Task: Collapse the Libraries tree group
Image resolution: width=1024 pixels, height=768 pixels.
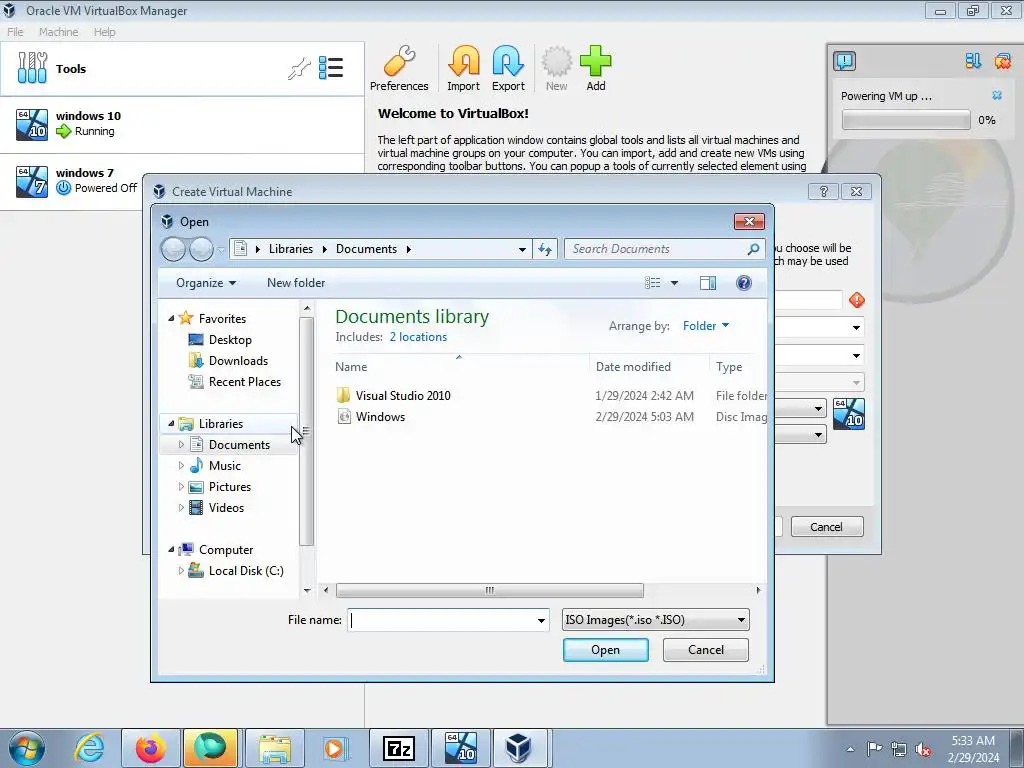Action: coord(171,423)
